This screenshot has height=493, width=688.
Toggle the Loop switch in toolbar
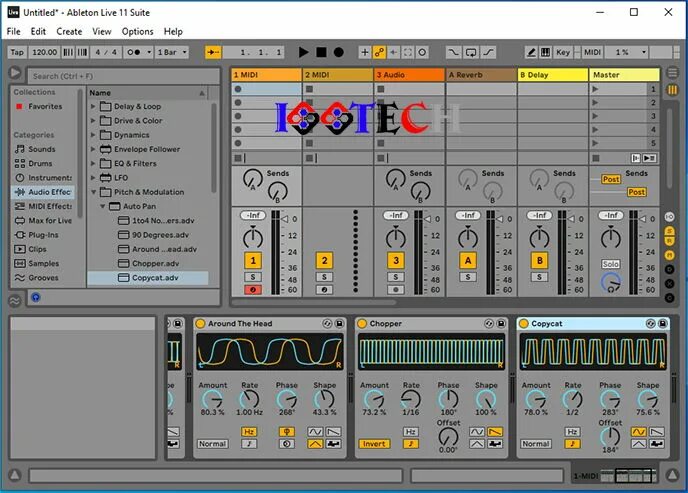471,52
